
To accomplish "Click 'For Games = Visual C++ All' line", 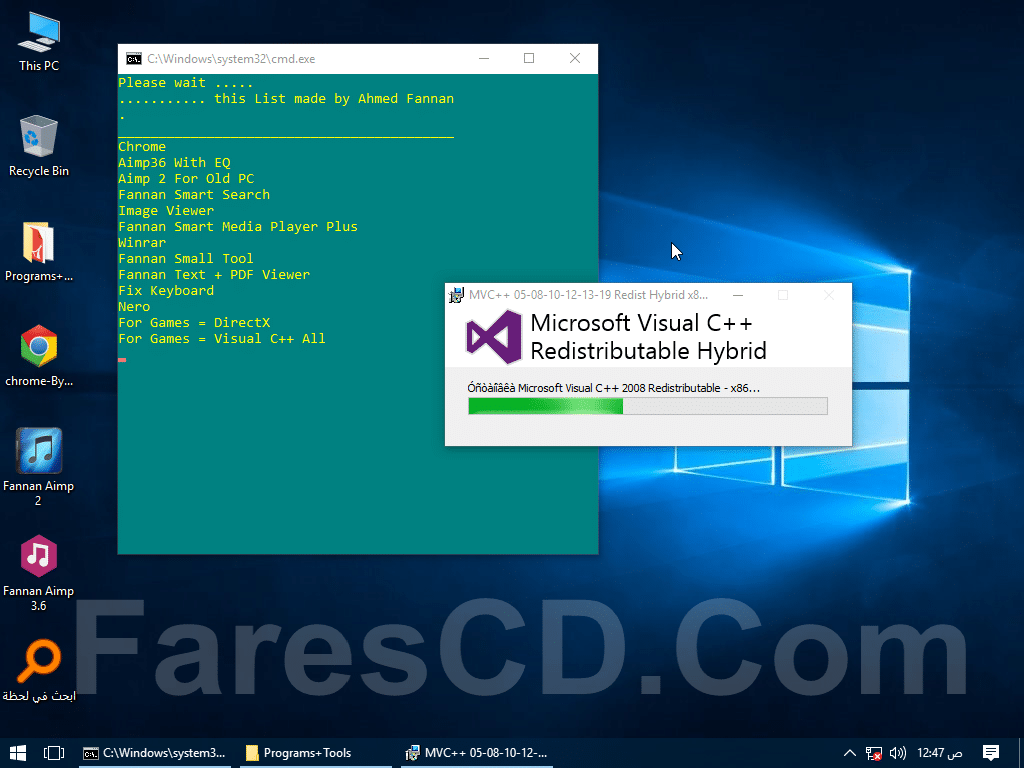I will tap(222, 339).
